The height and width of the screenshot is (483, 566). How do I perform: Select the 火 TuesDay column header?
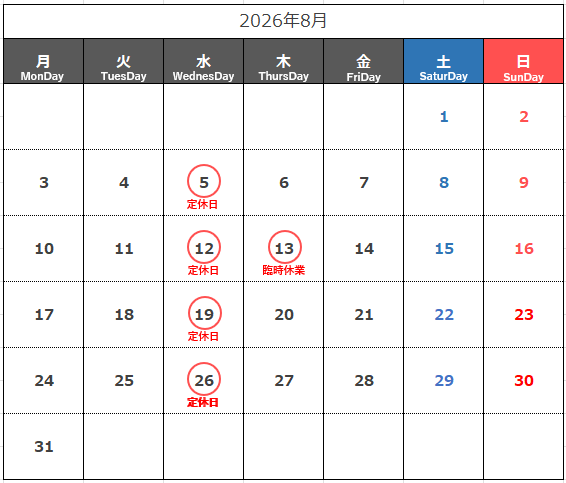123,61
